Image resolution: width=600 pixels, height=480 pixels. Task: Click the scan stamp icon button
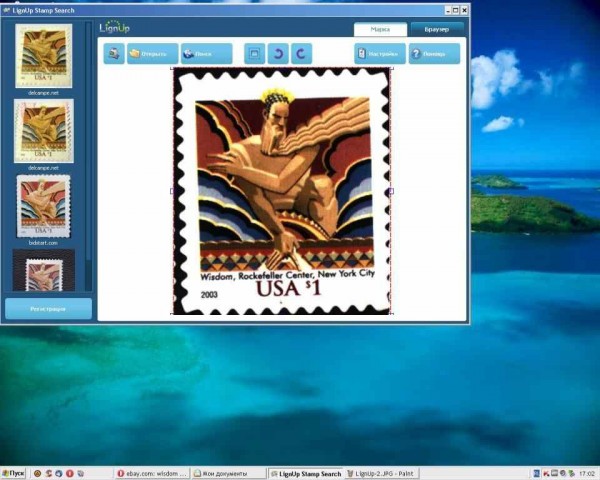pos(114,54)
